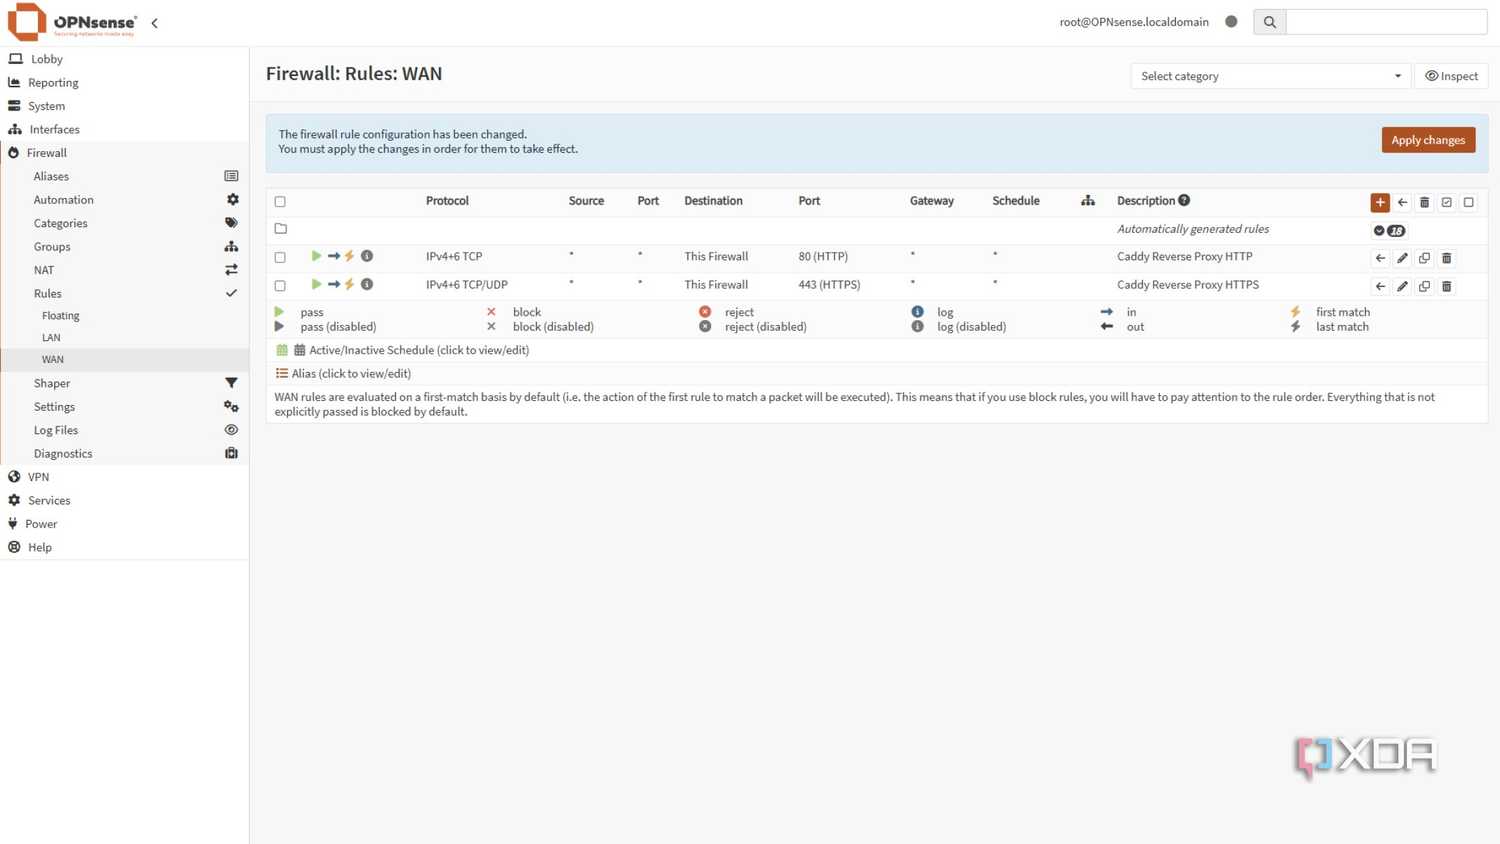
Task: Open the Lobby page
Action: point(124,59)
